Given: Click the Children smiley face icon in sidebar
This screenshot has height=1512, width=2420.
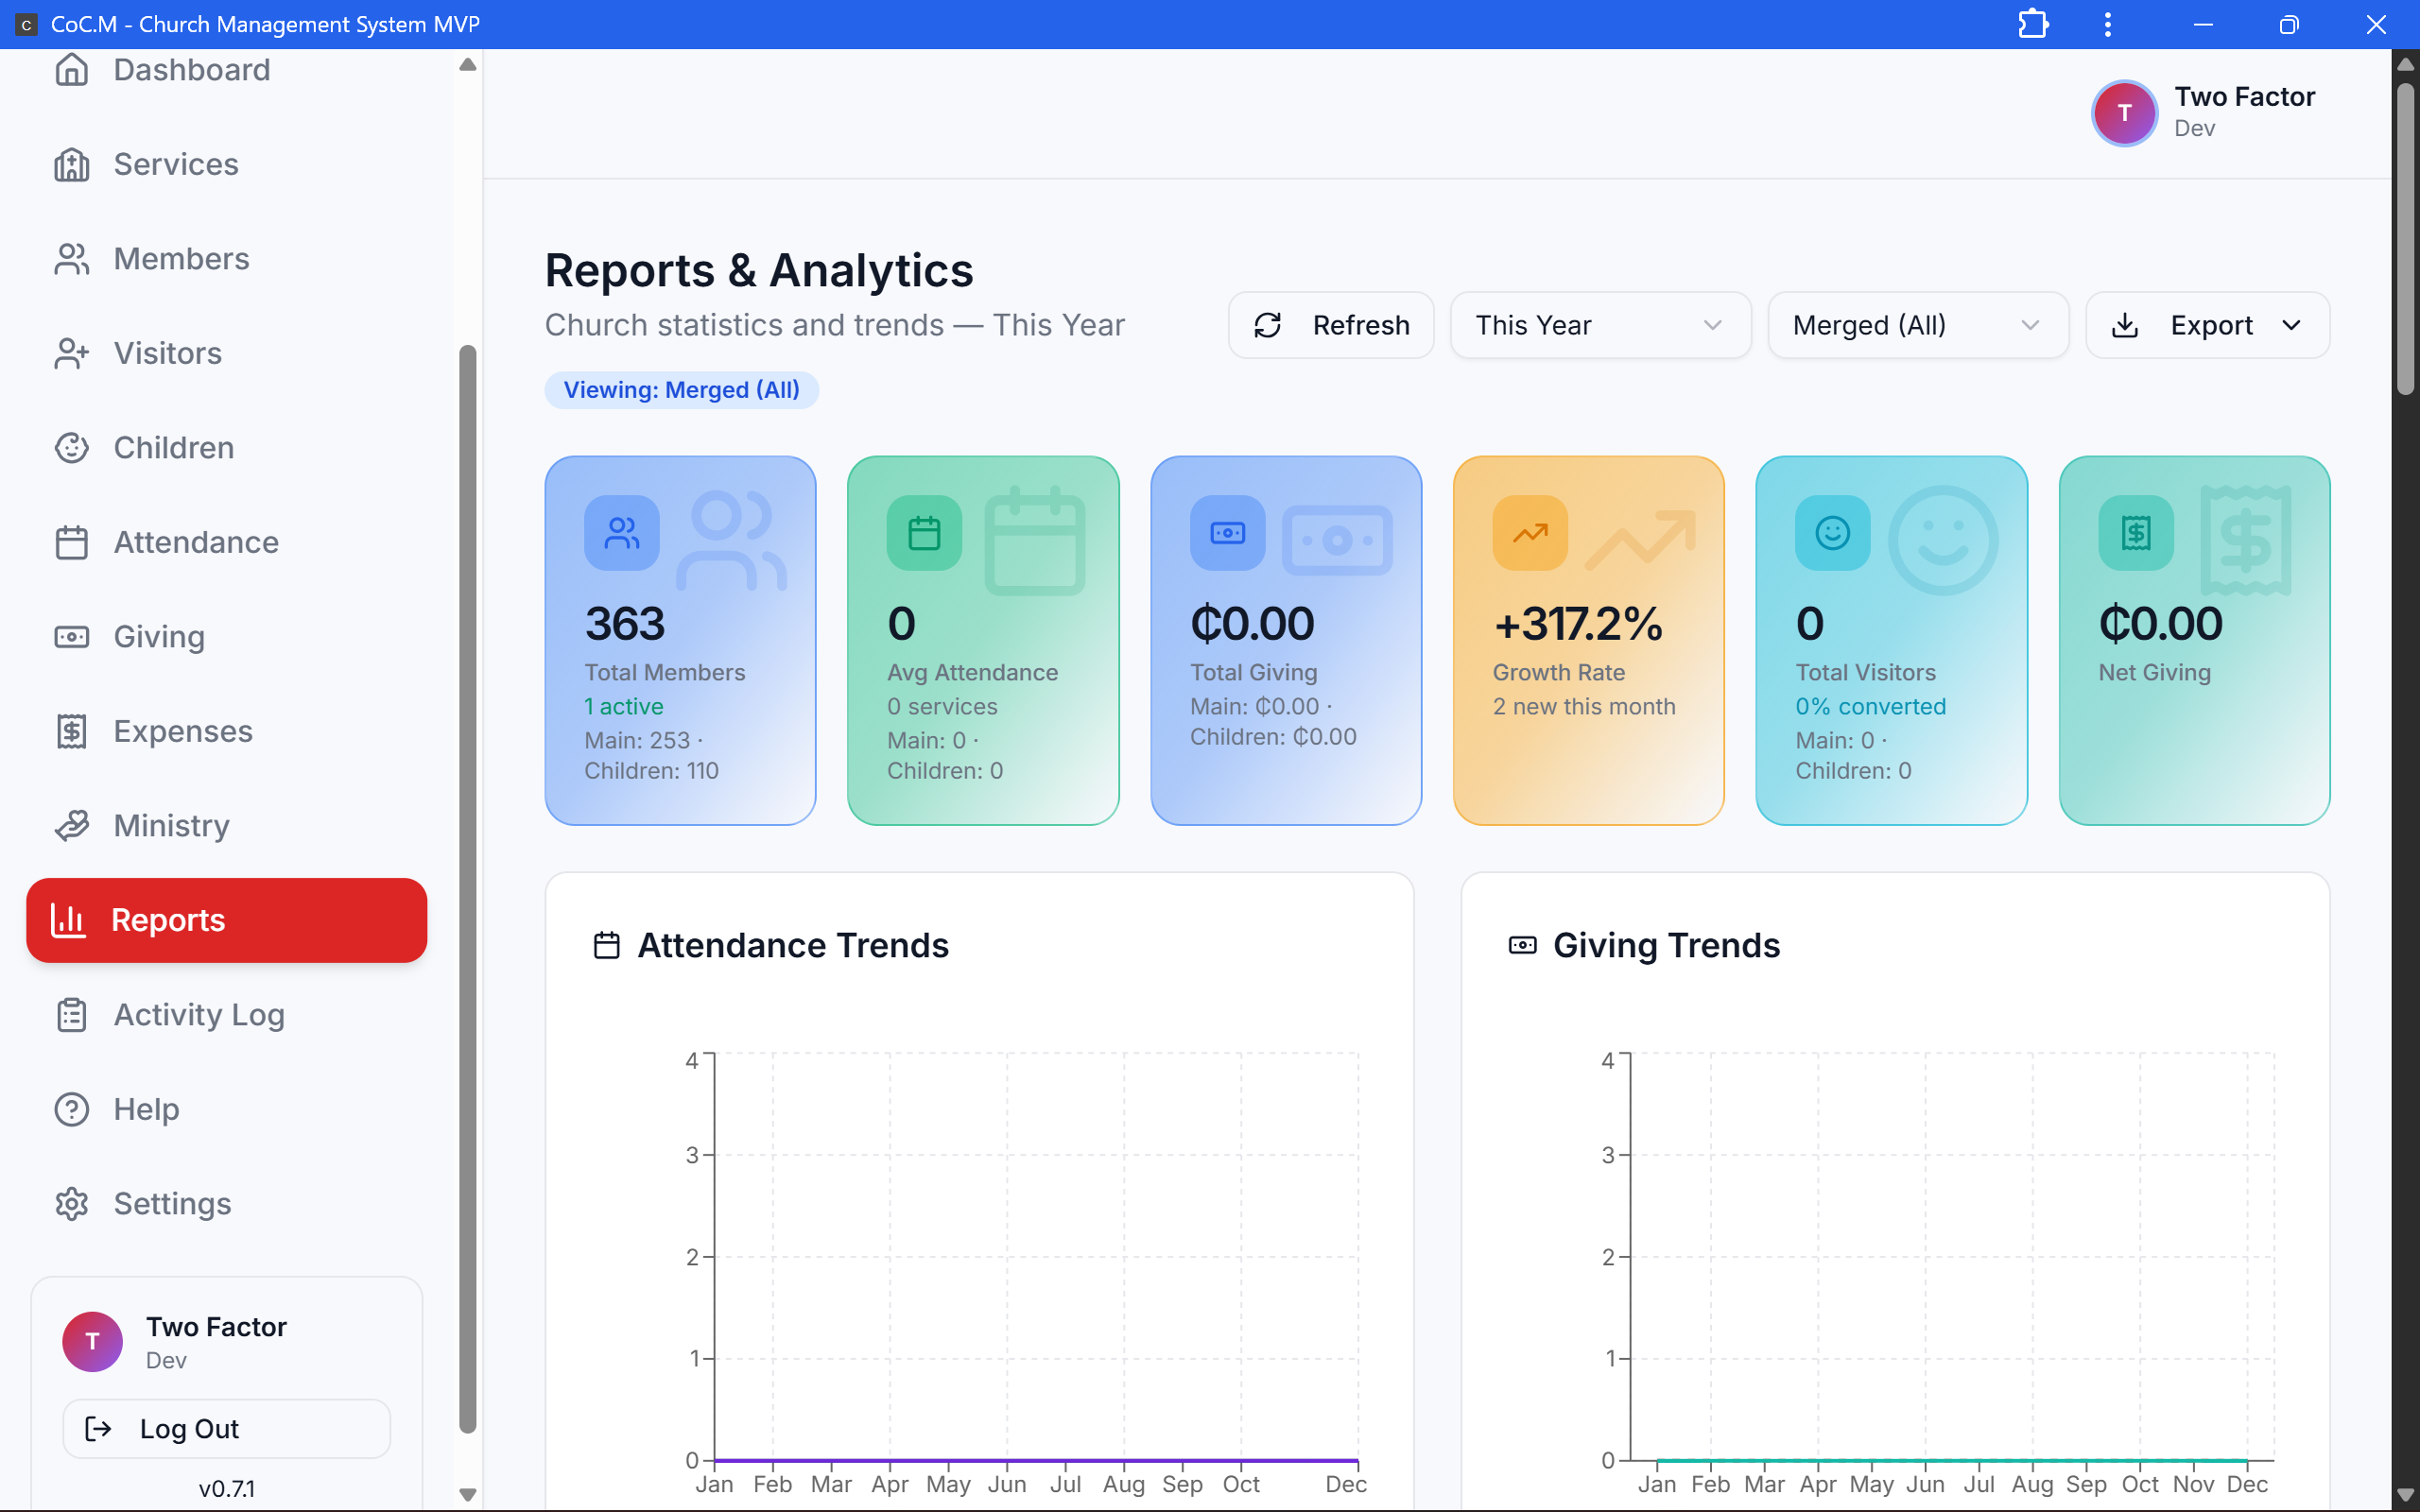Looking at the screenshot, I should pos(71,448).
